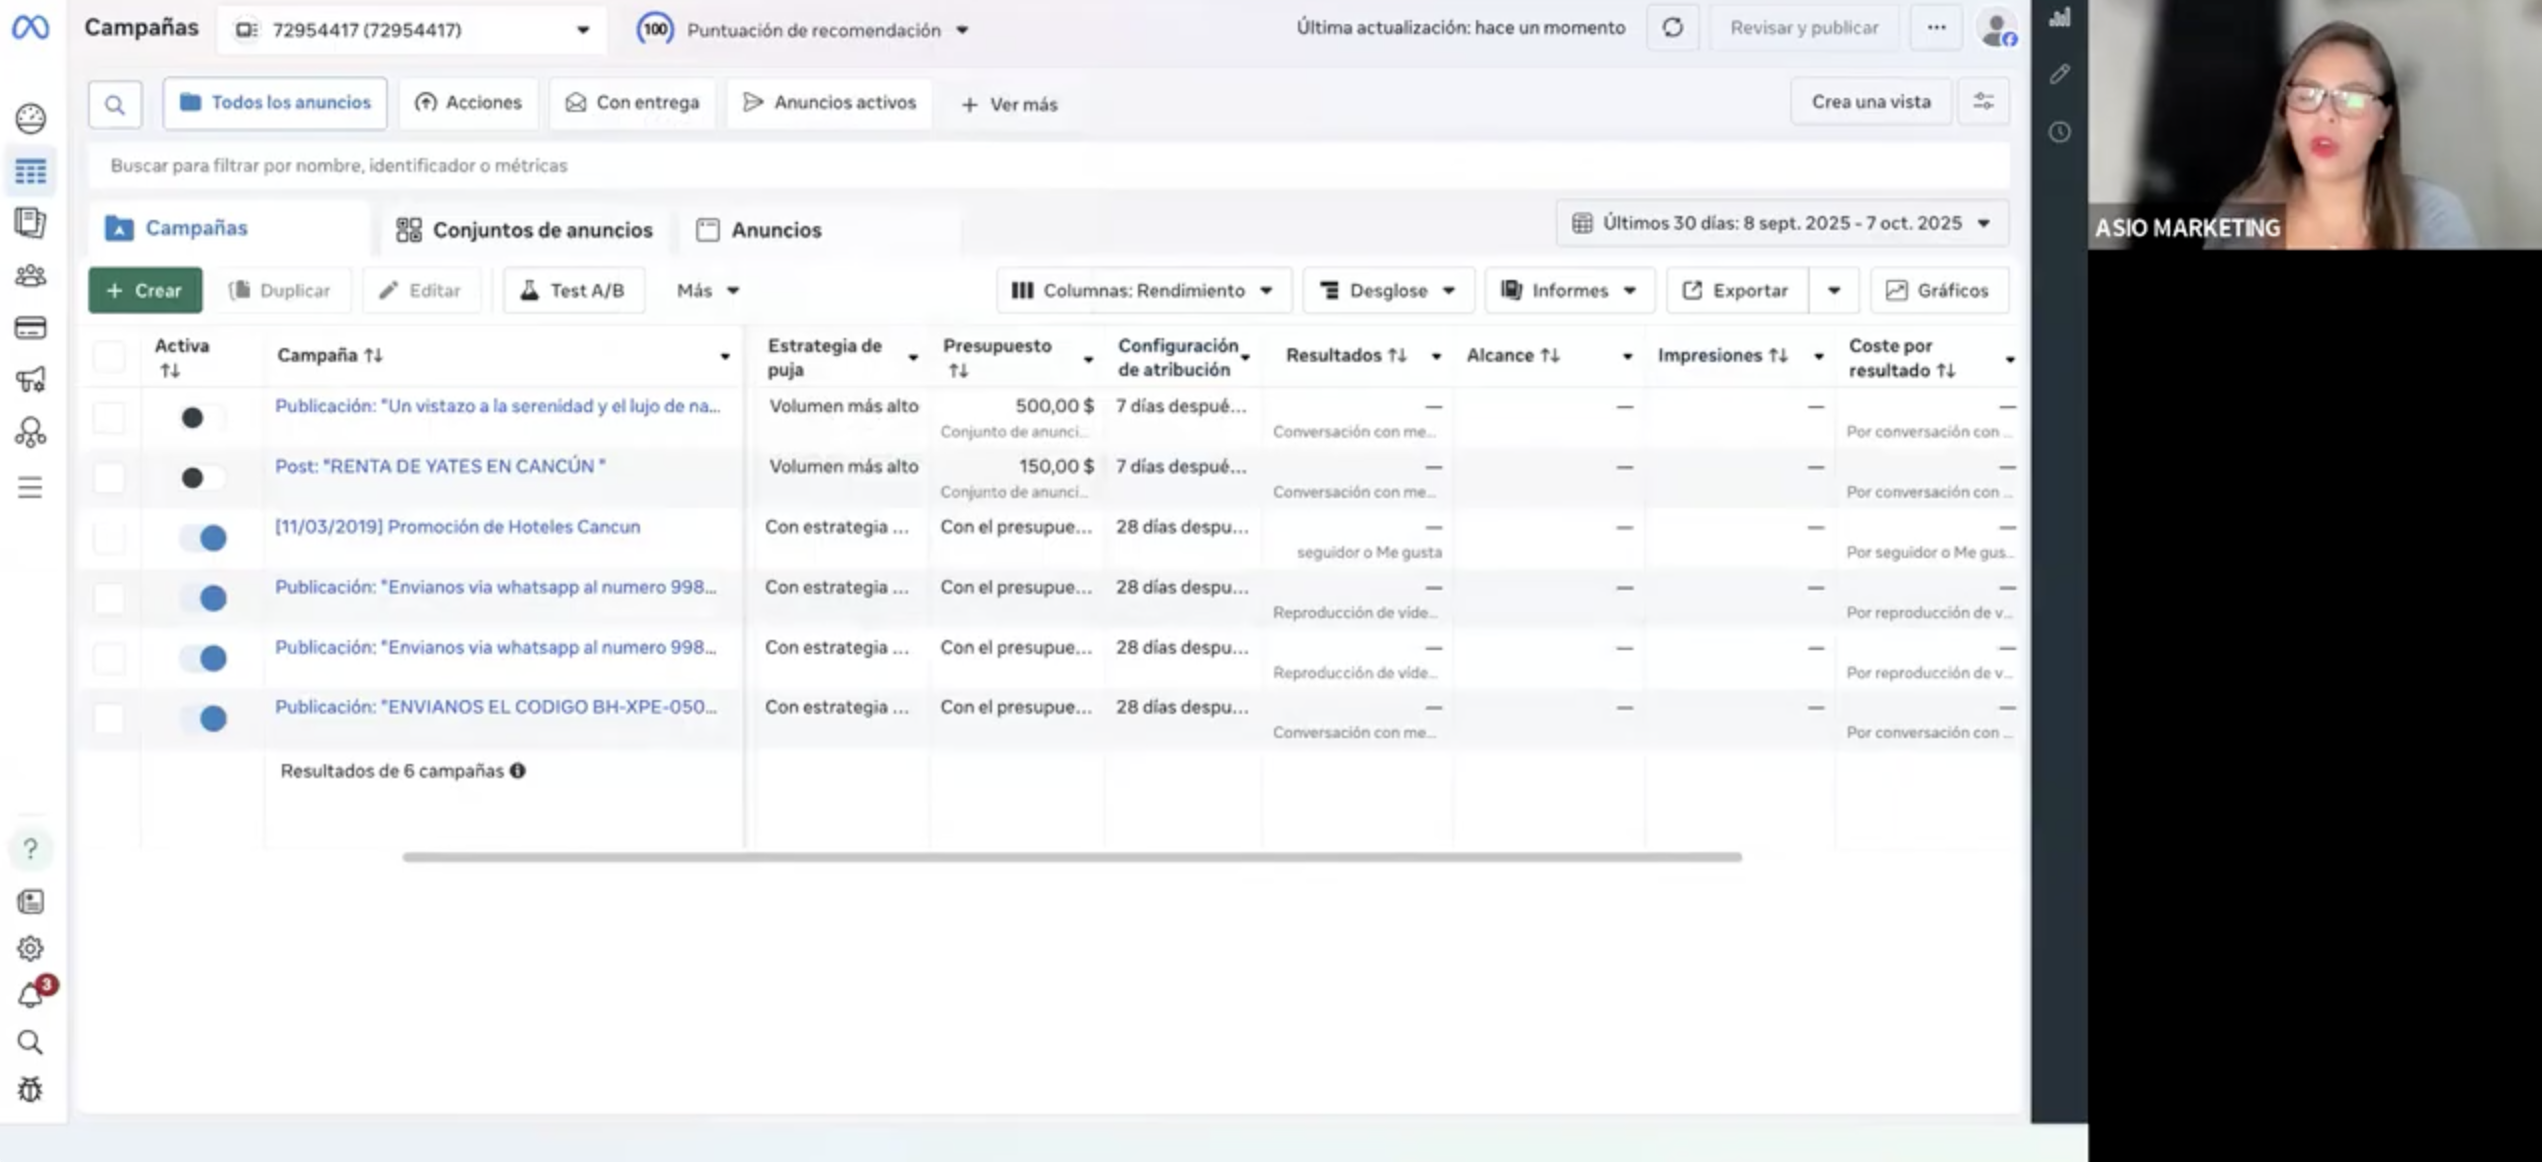Click the green Crear button
2542x1162 pixels.
tap(145, 290)
